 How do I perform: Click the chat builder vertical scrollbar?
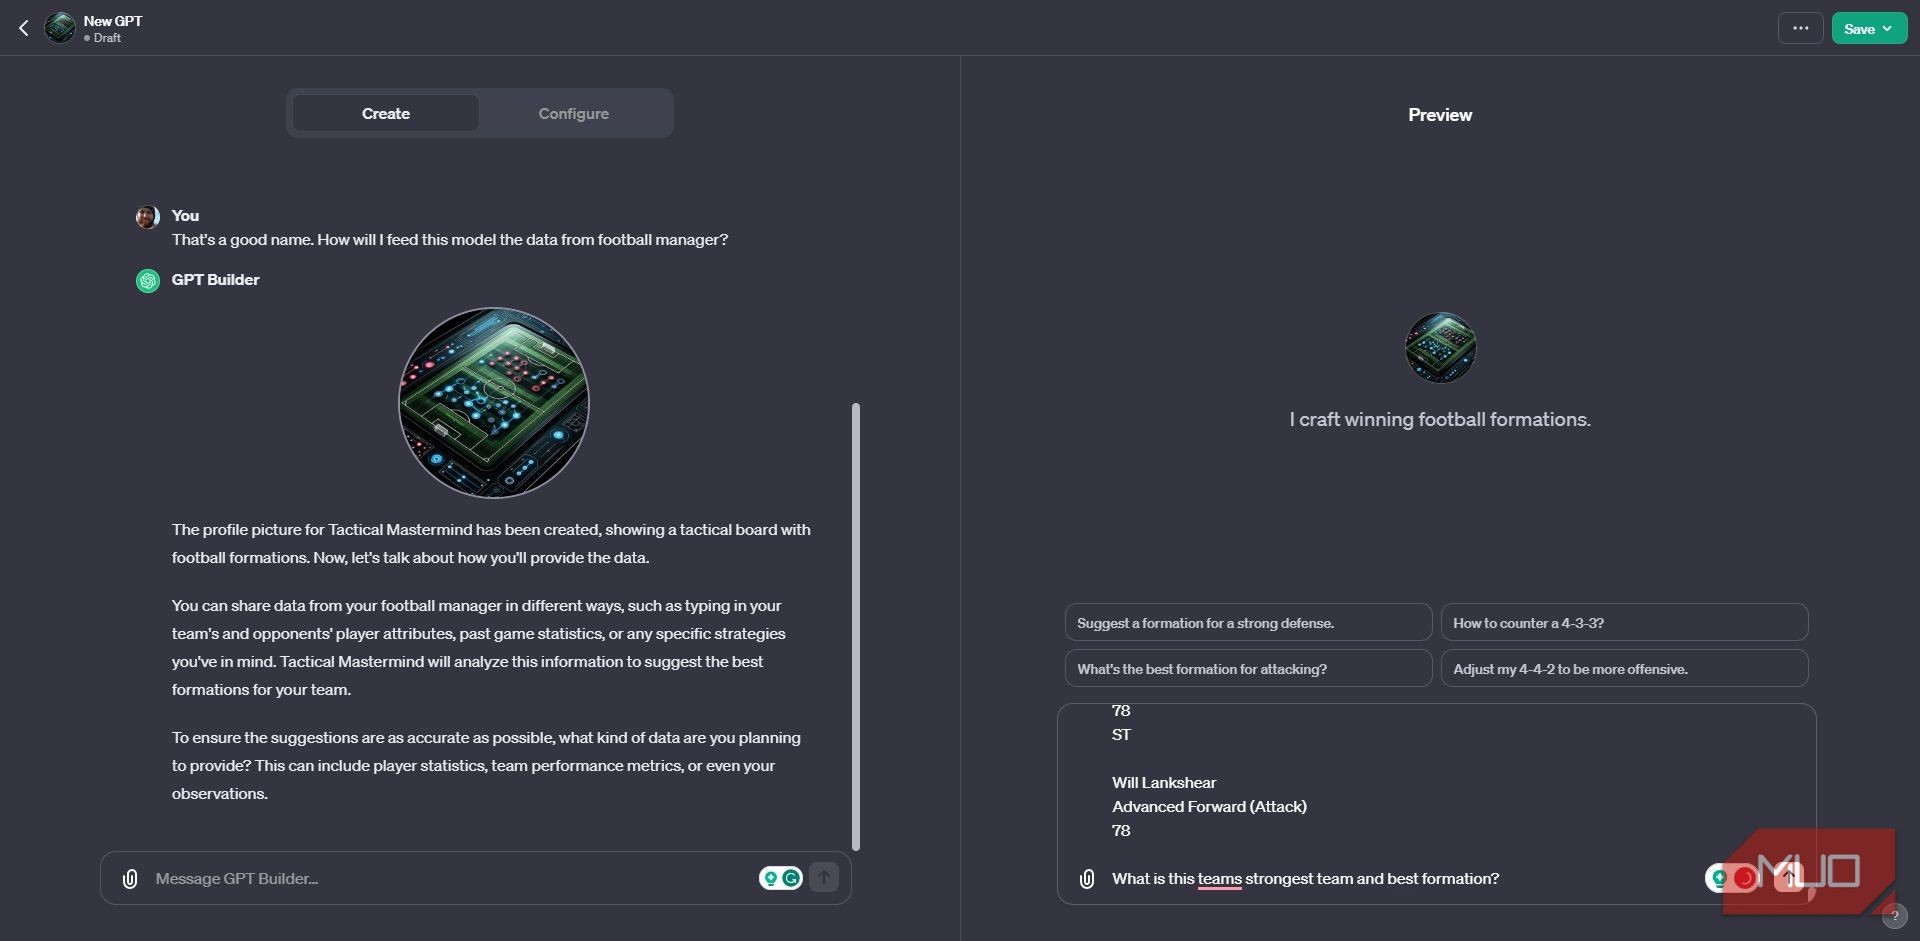(856, 626)
